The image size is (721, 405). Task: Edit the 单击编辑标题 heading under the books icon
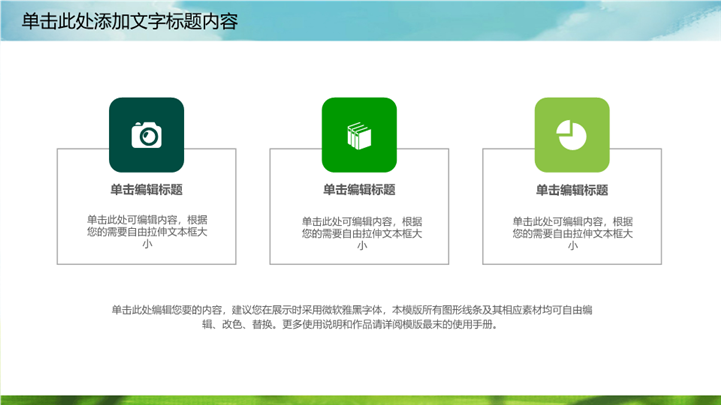click(358, 189)
